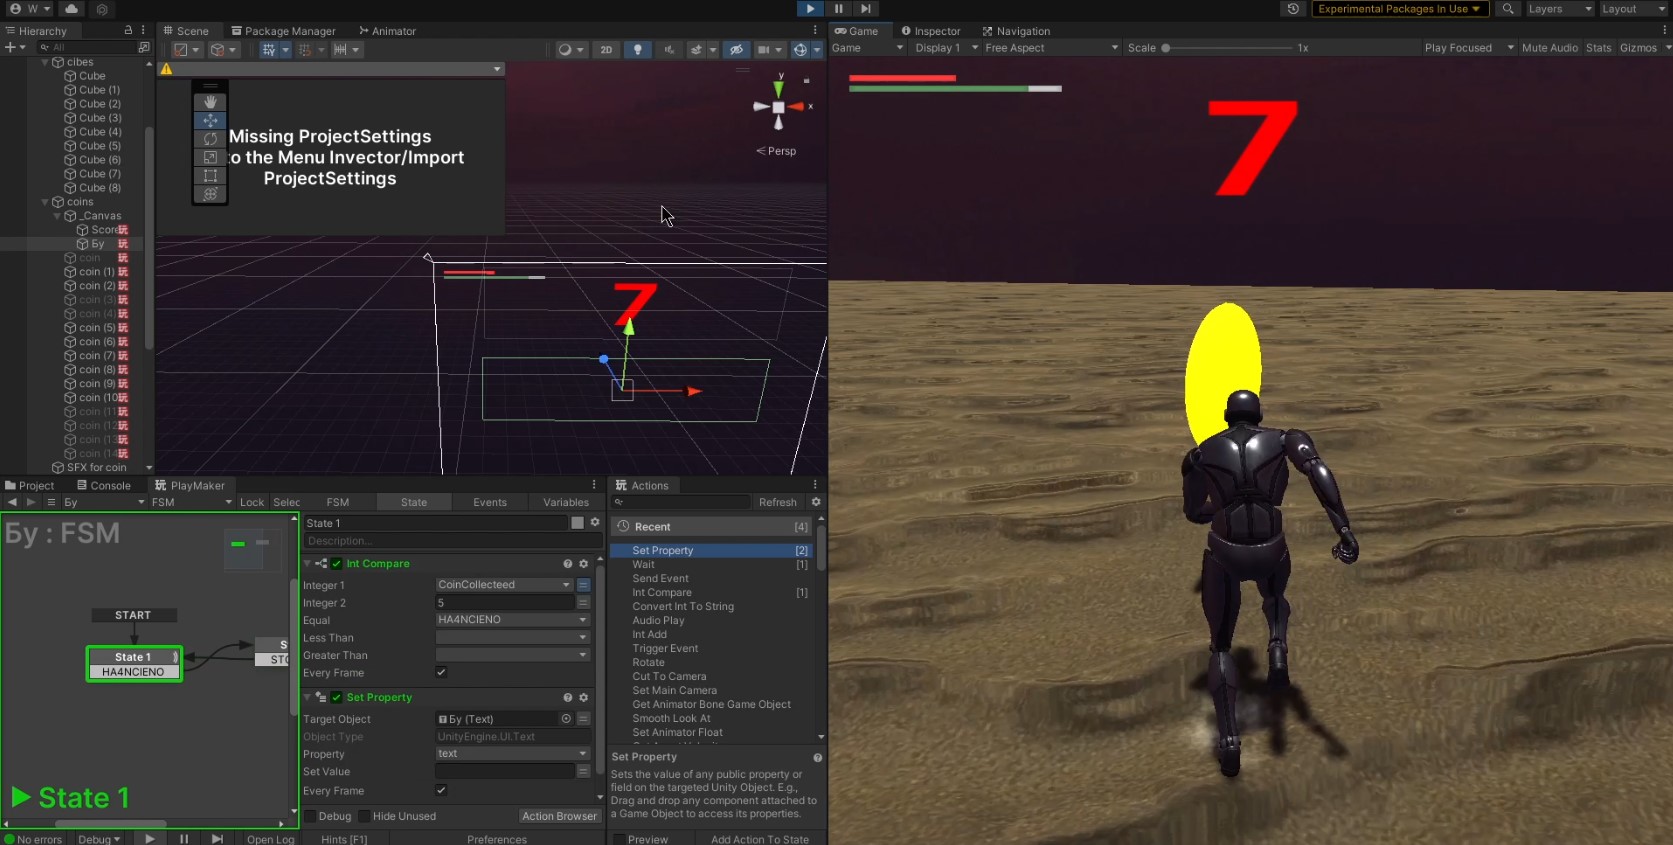The image size is (1673, 845).
Task: Toggle 2D view mode in Scene
Action: (x=606, y=49)
